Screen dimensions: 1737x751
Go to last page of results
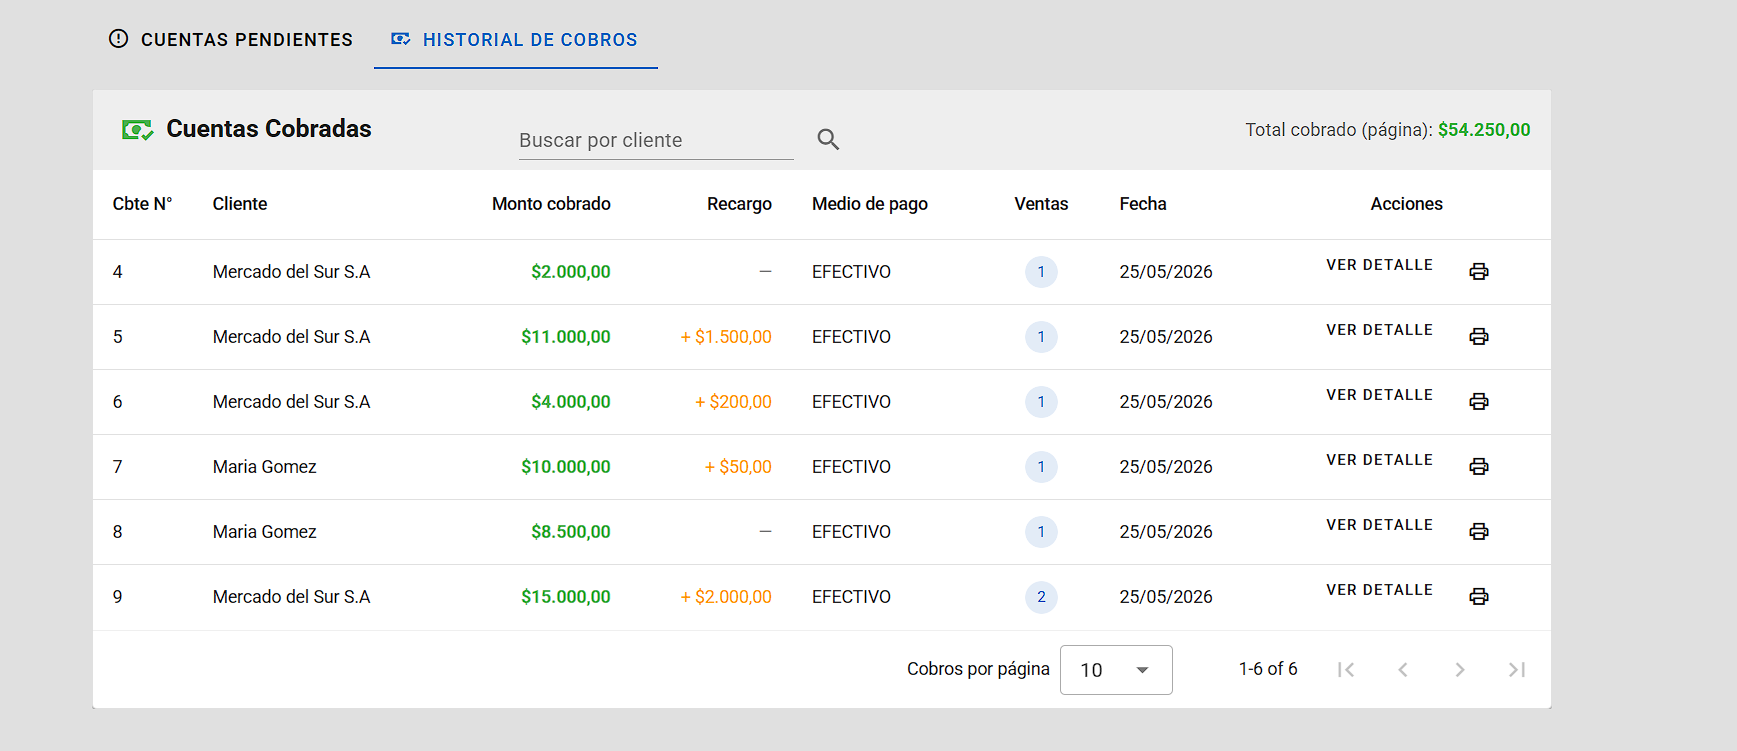coord(1517,670)
